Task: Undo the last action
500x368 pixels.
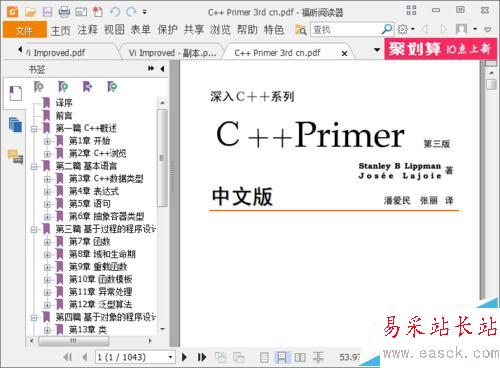Action: click(x=115, y=12)
